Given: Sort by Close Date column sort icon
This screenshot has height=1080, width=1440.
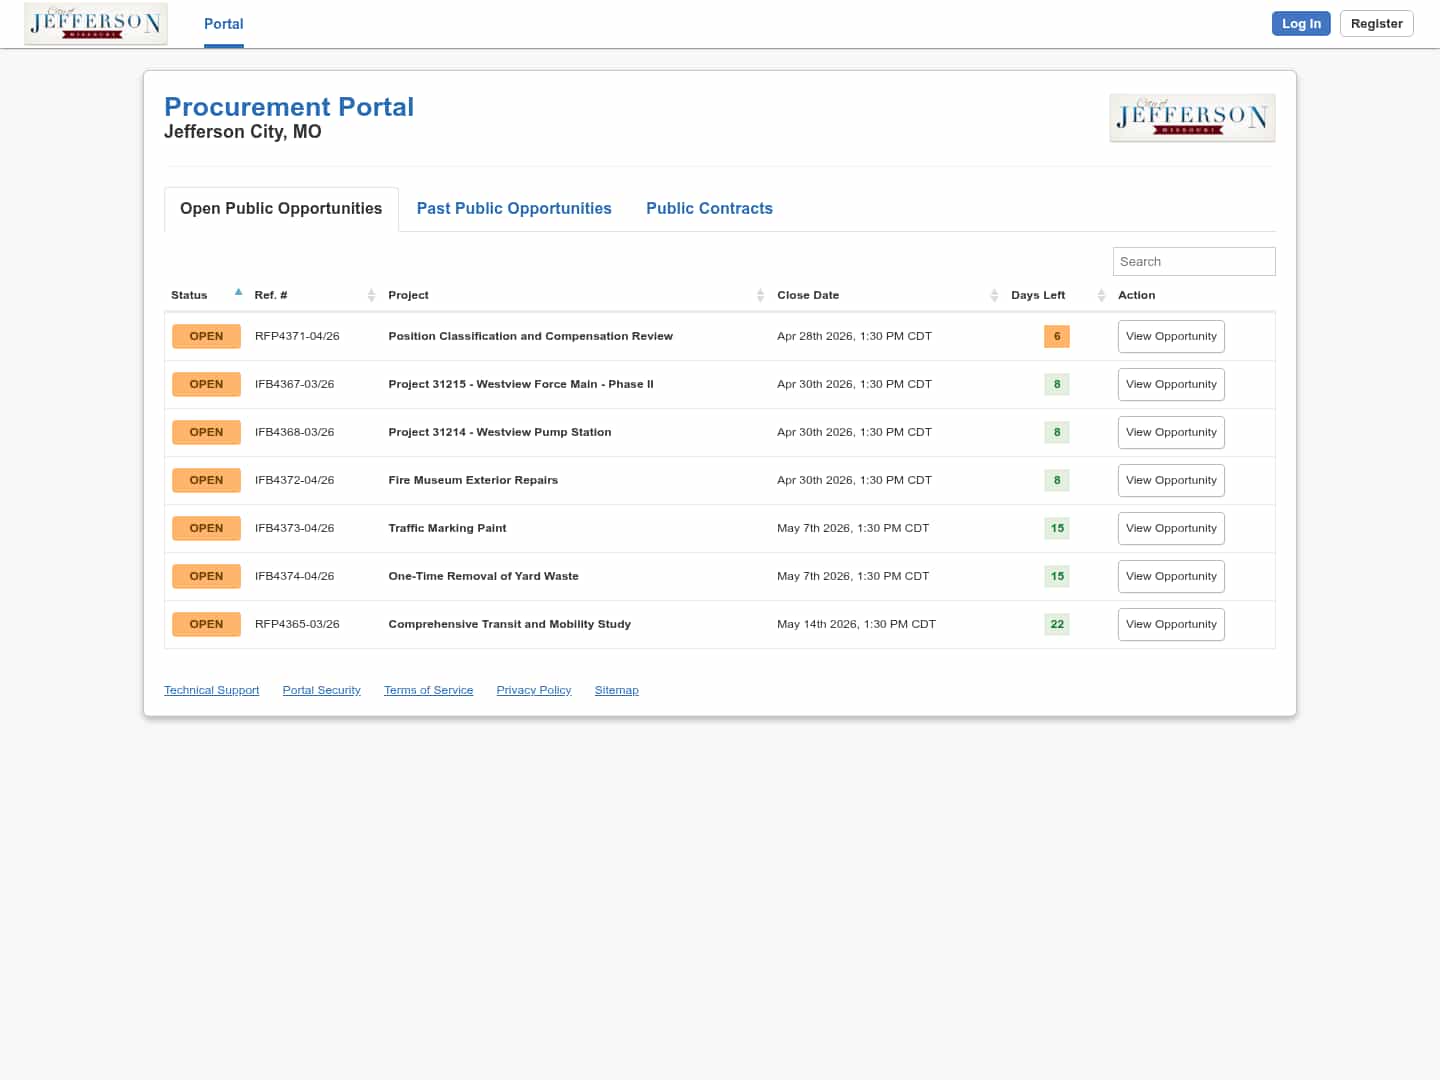Looking at the screenshot, I should [x=994, y=295].
